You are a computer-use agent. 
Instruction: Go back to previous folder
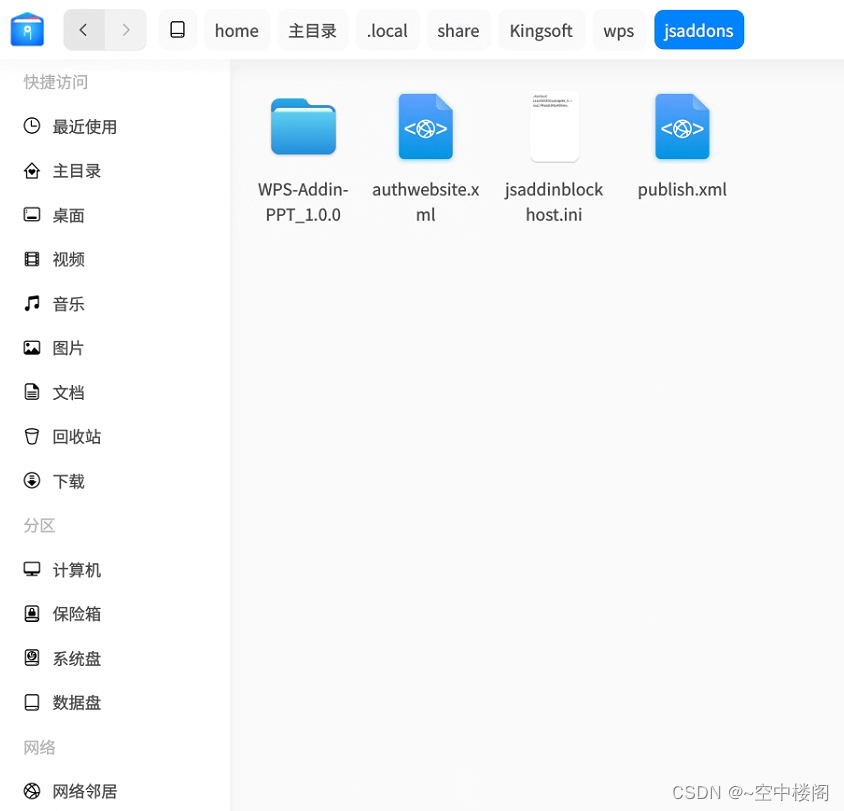tap(84, 30)
